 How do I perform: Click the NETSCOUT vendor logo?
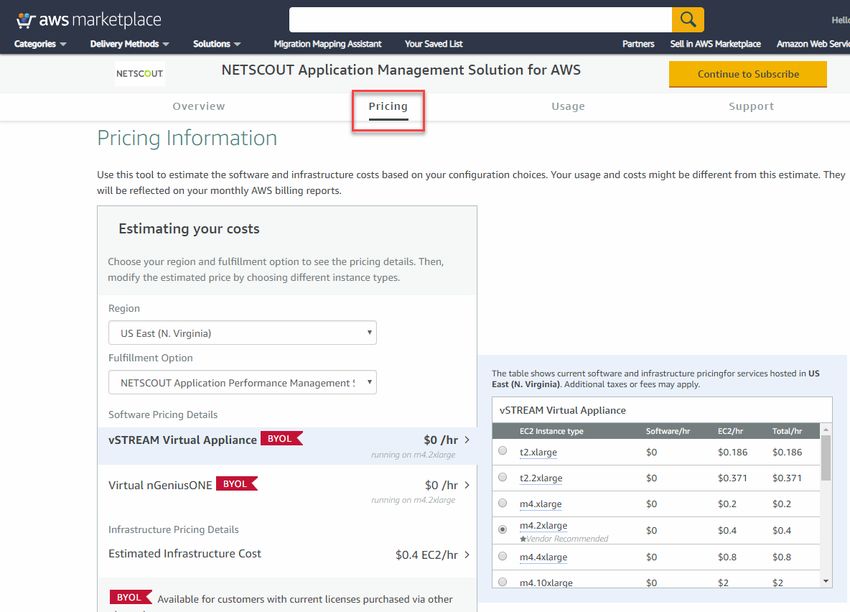pos(140,74)
